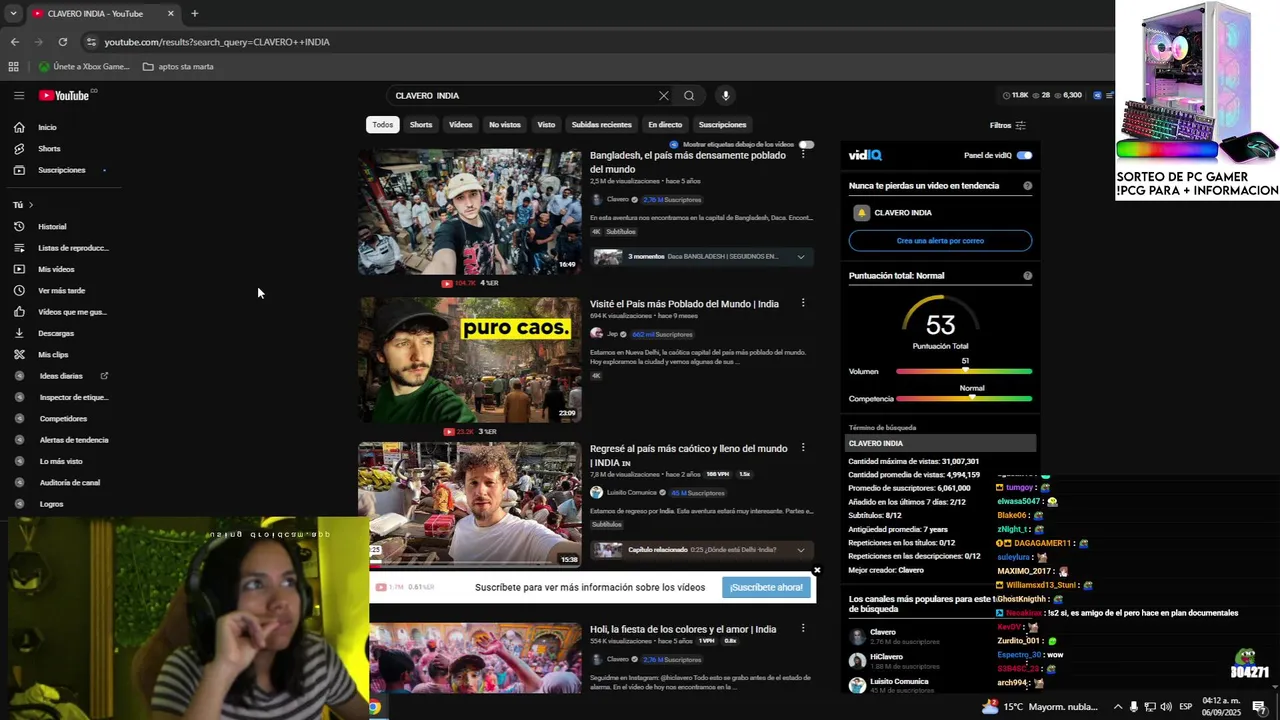
Task: Open vidIQ Ideas diarias
Action: click(60, 376)
